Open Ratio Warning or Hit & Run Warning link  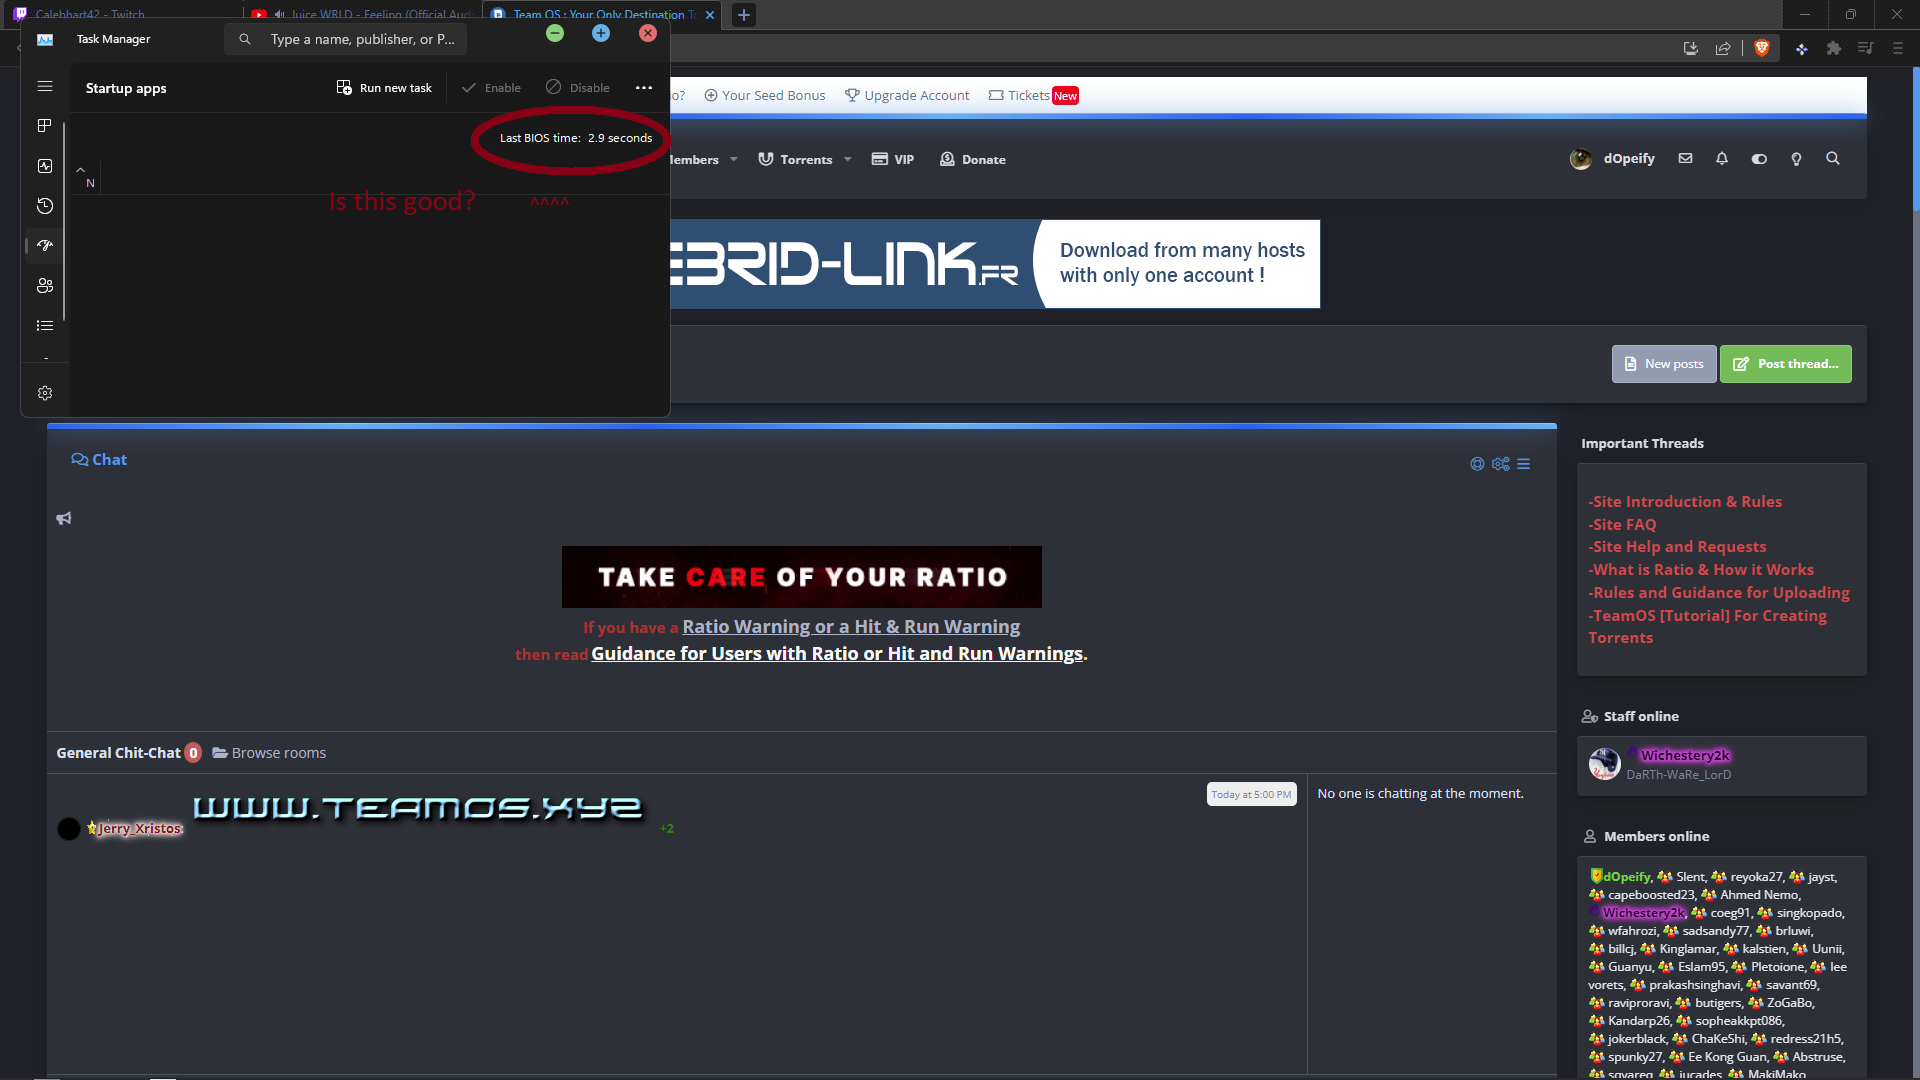pos(851,627)
